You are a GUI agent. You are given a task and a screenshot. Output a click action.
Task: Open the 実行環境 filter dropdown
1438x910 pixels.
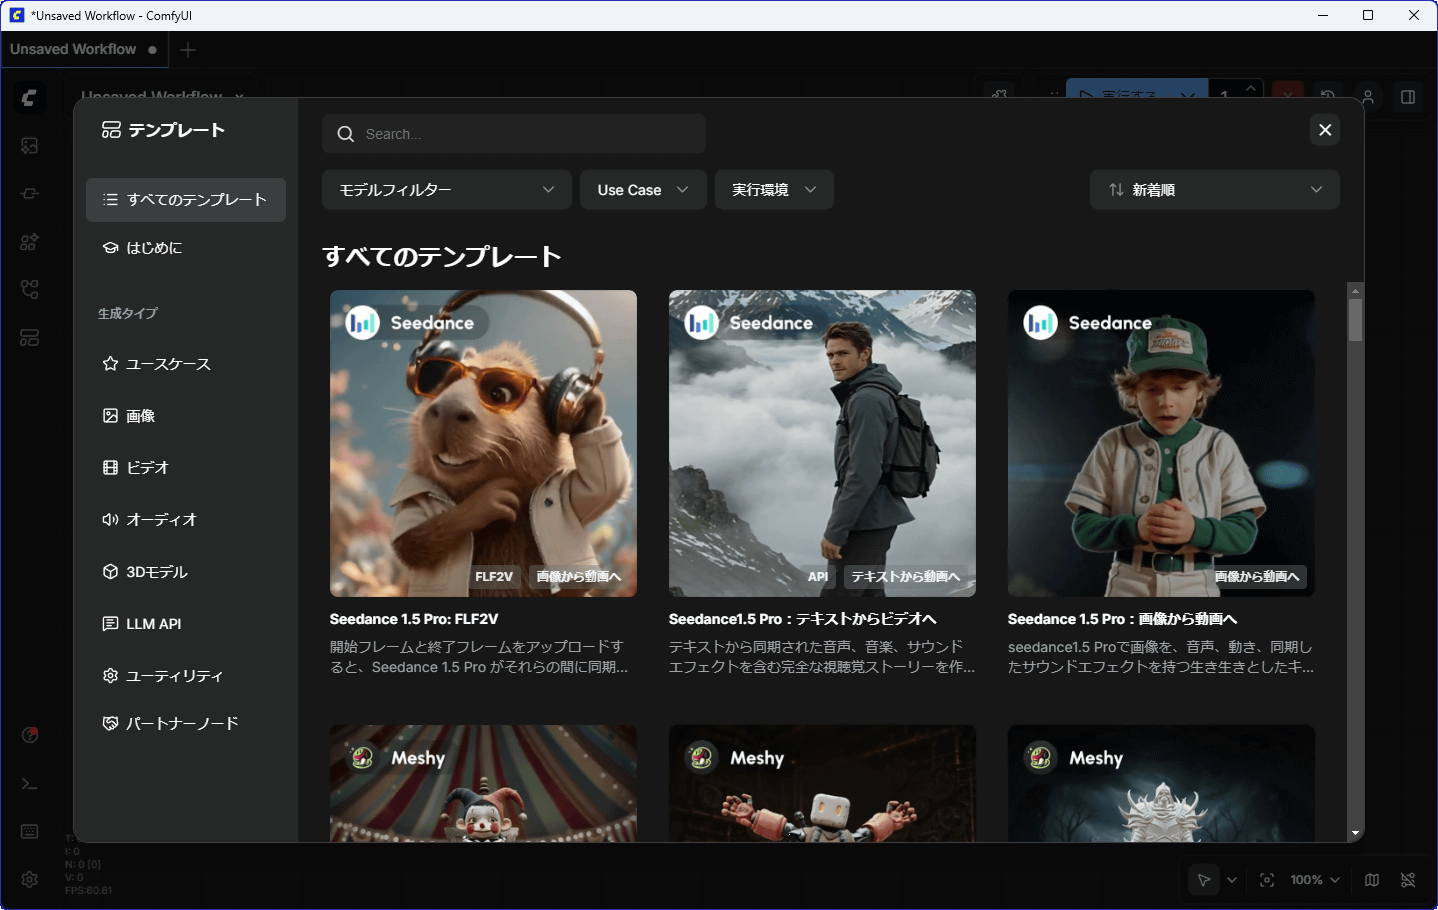pos(773,190)
